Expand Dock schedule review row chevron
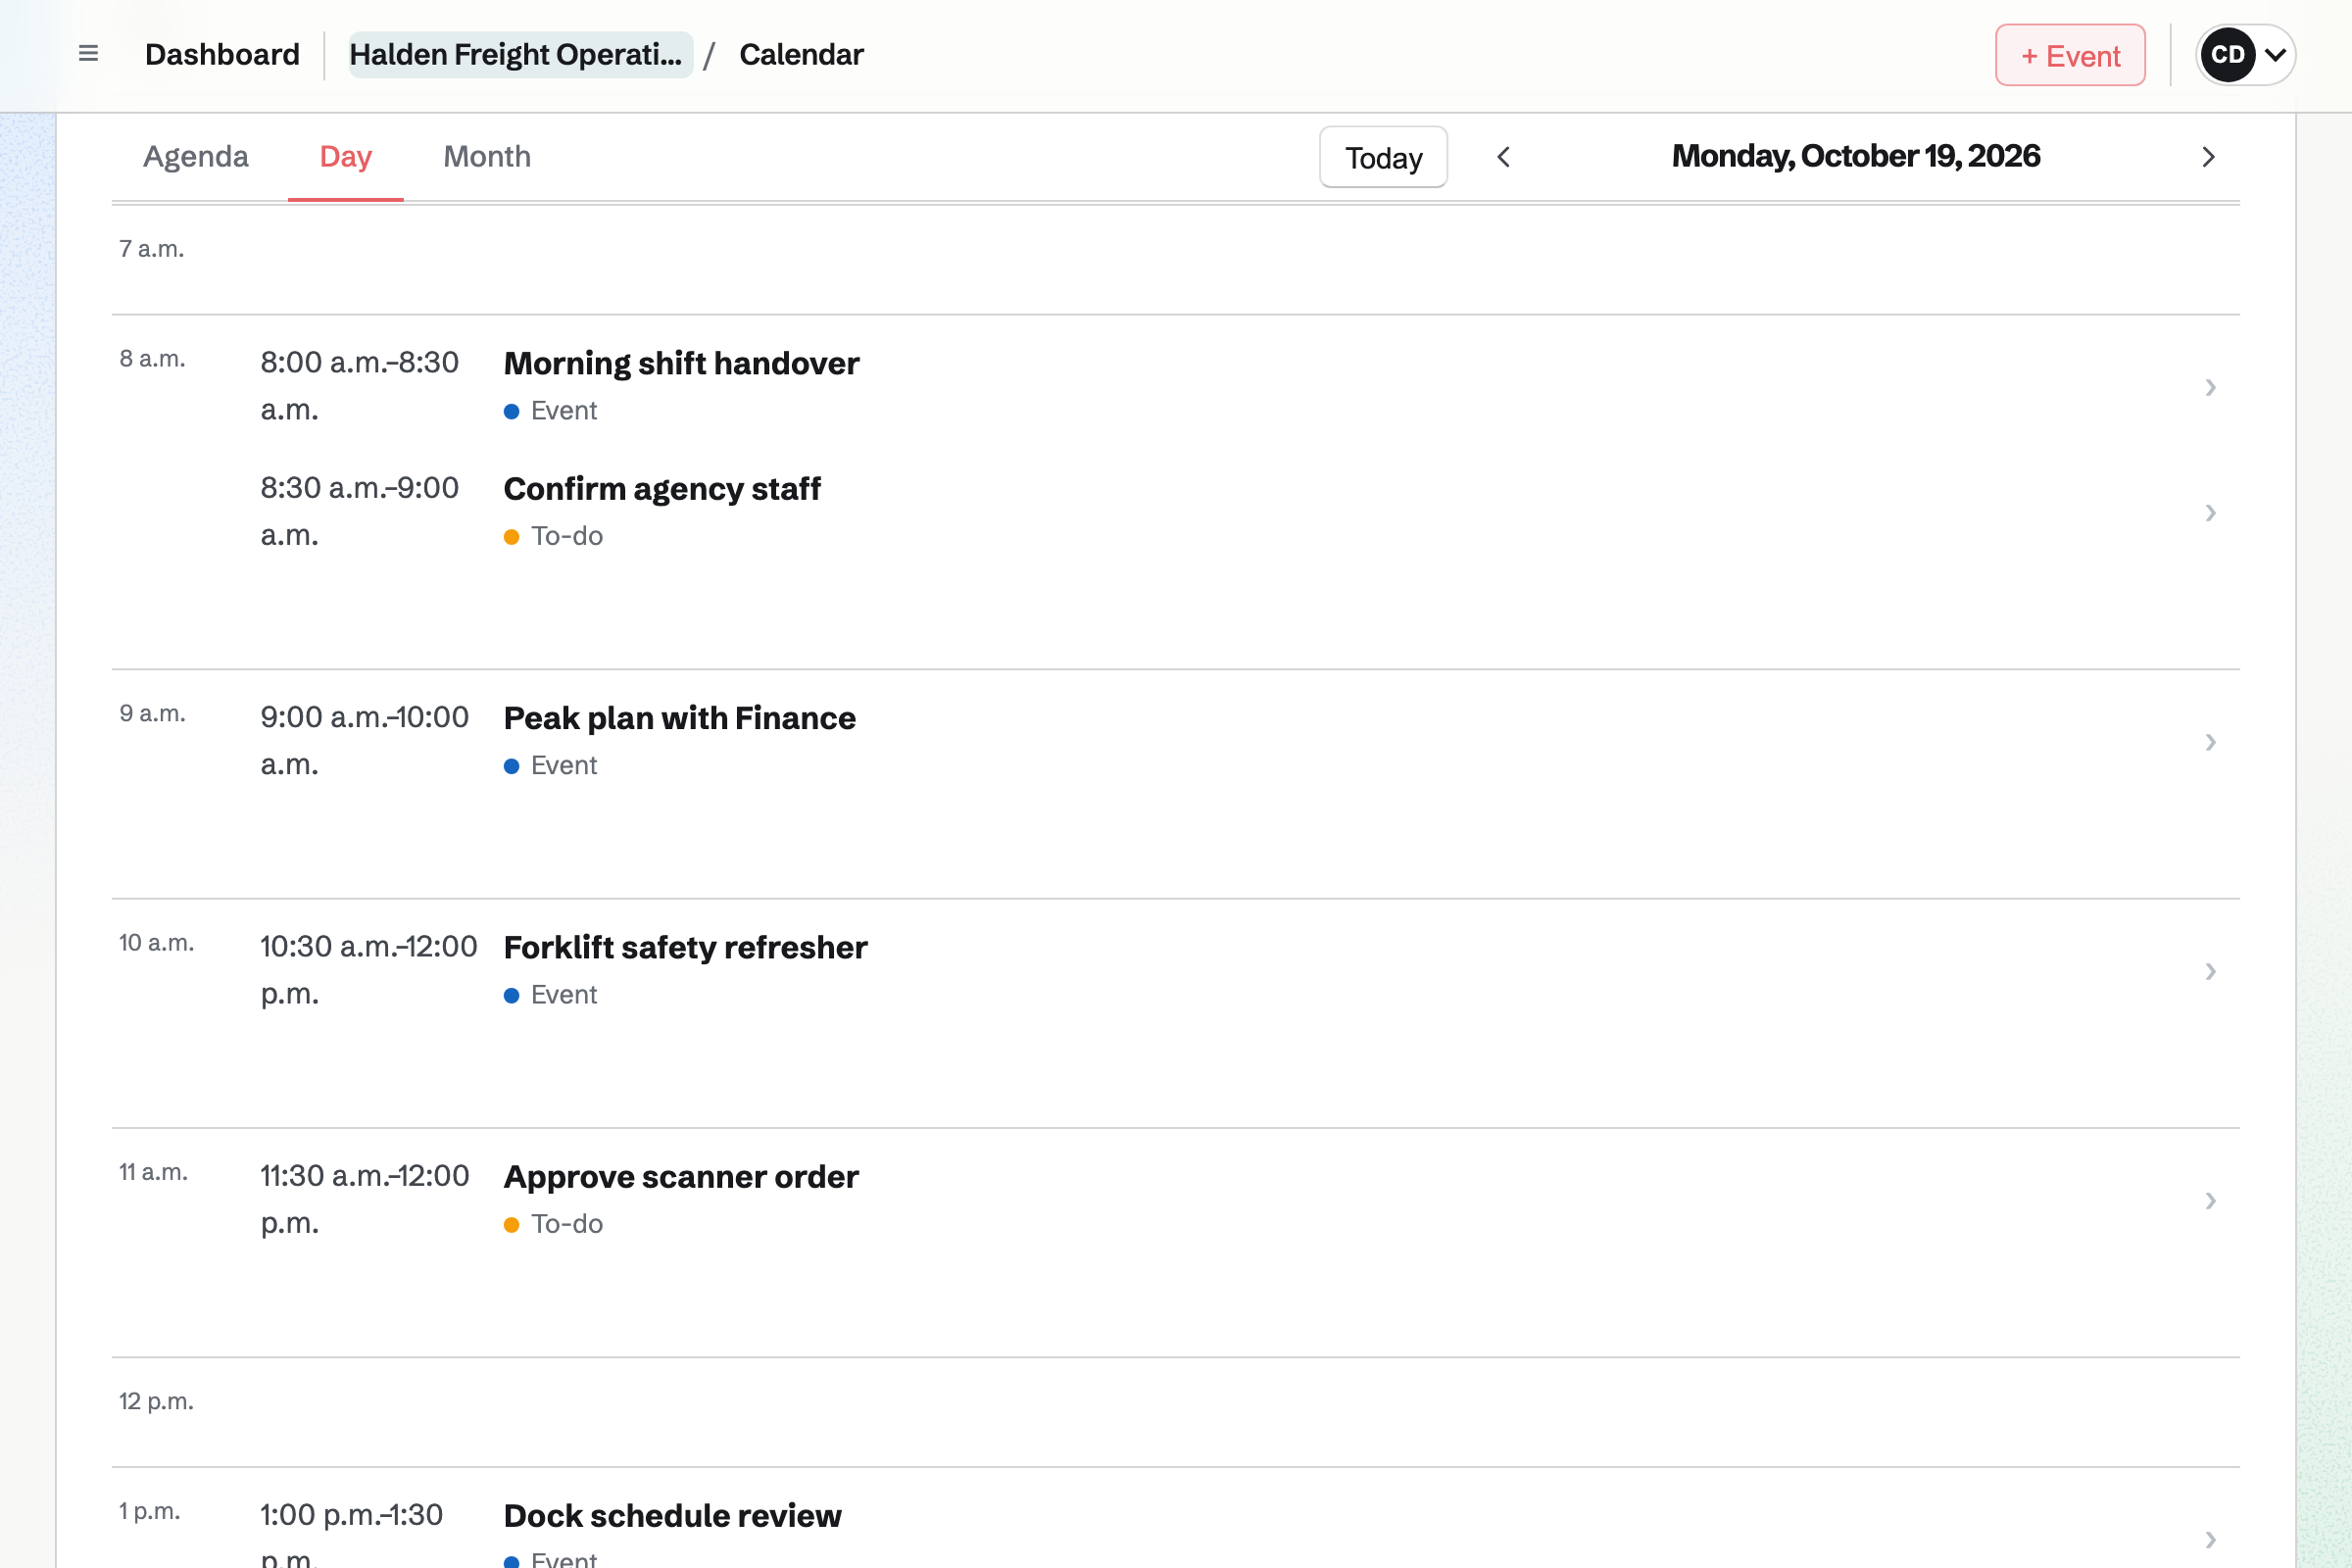The height and width of the screenshot is (1568, 2352). (x=2210, y=1539)
